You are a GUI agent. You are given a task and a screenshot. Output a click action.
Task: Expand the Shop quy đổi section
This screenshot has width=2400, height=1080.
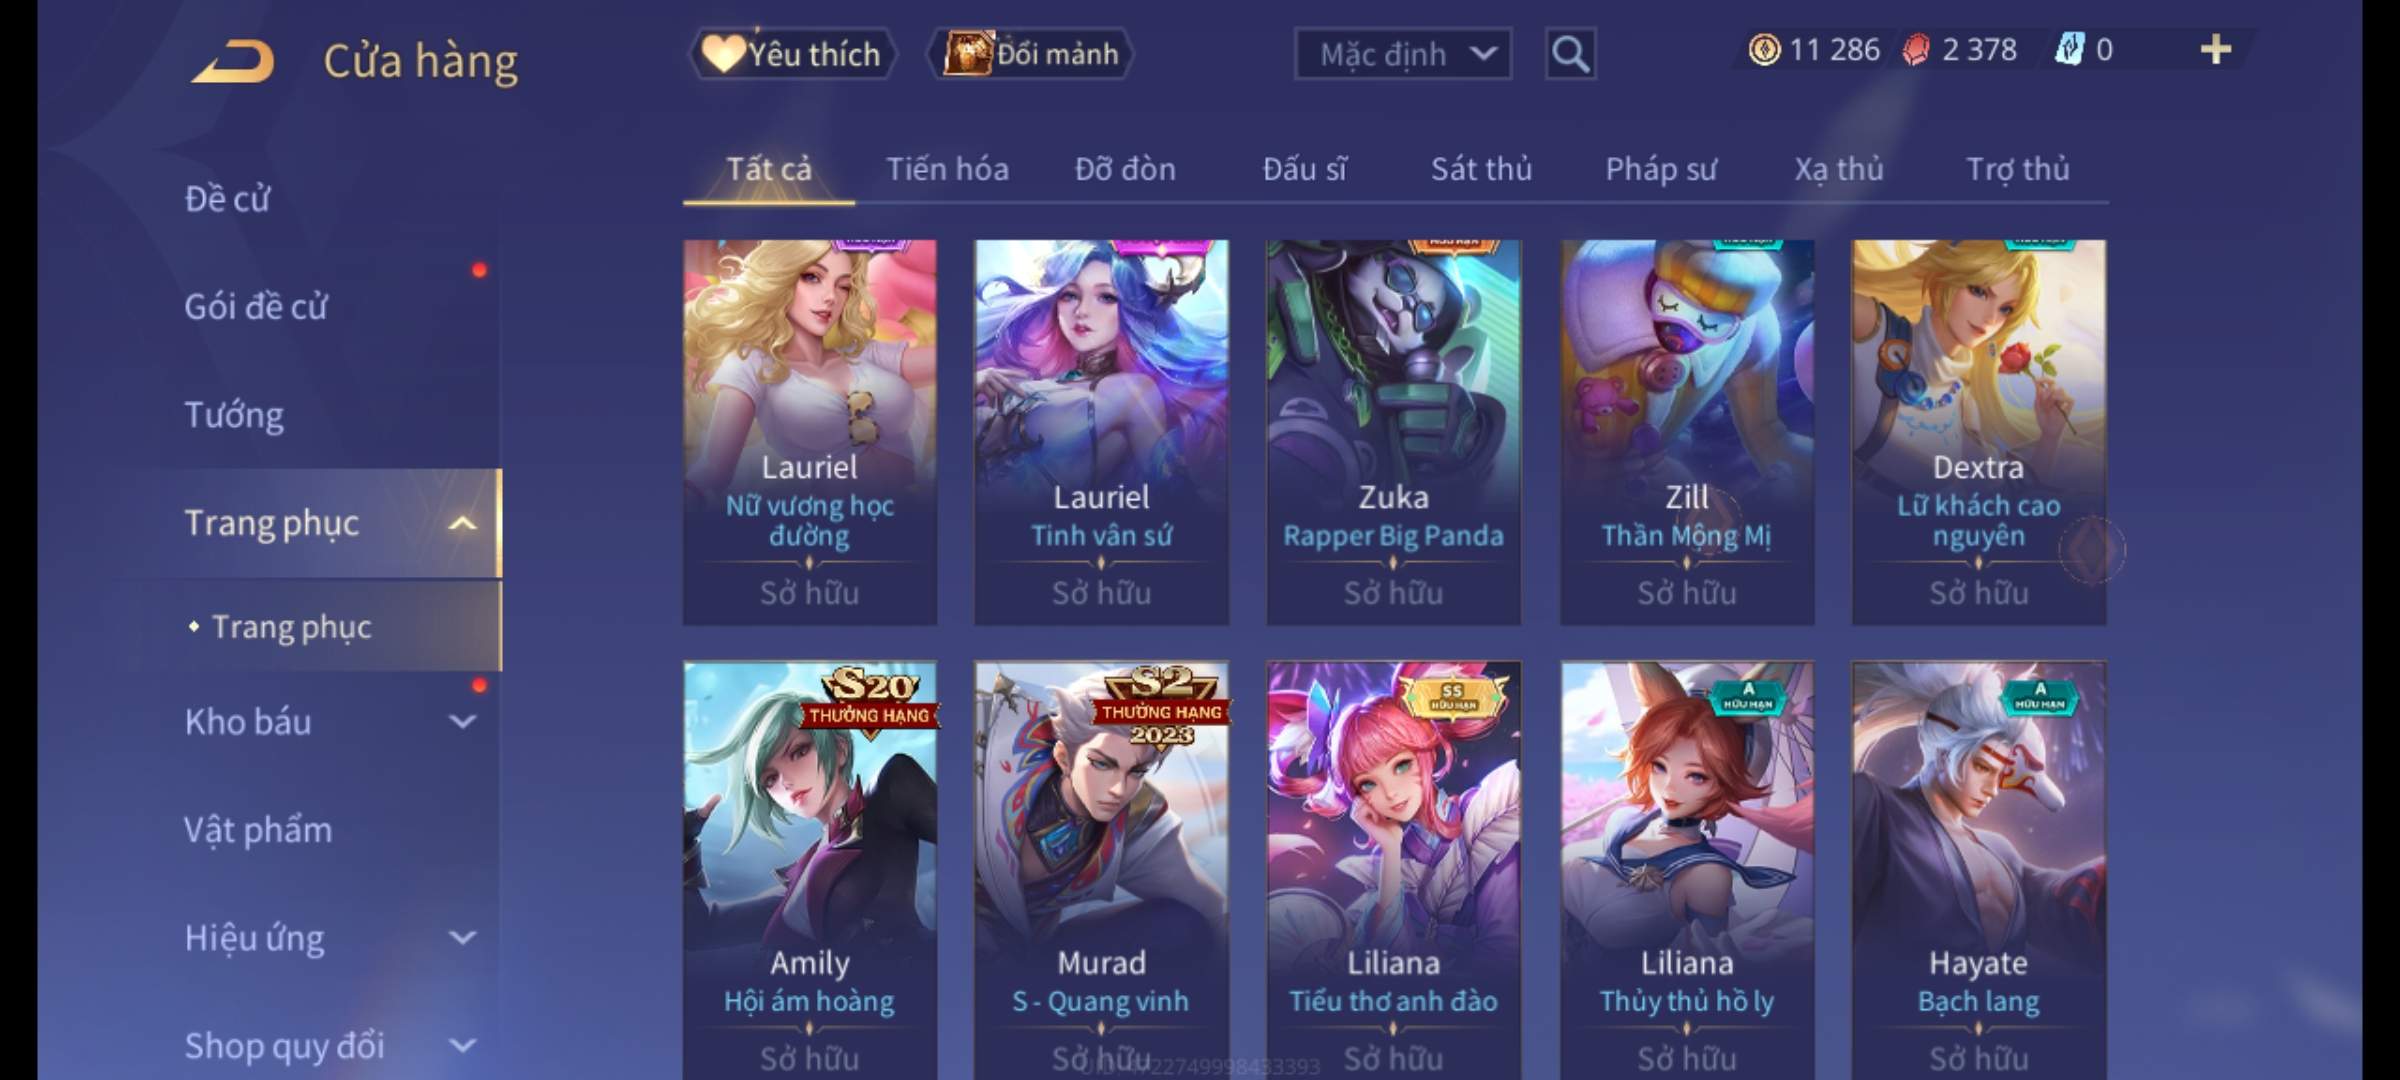[462, 1046]
